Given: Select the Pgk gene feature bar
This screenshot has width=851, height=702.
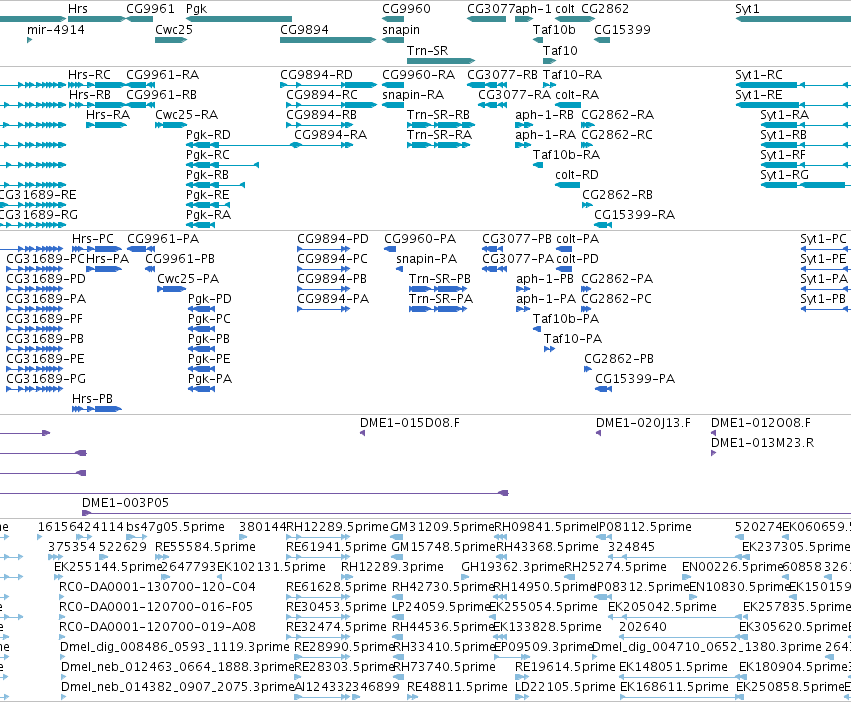Looking at the screenshot, I should (x=239, y=19).
